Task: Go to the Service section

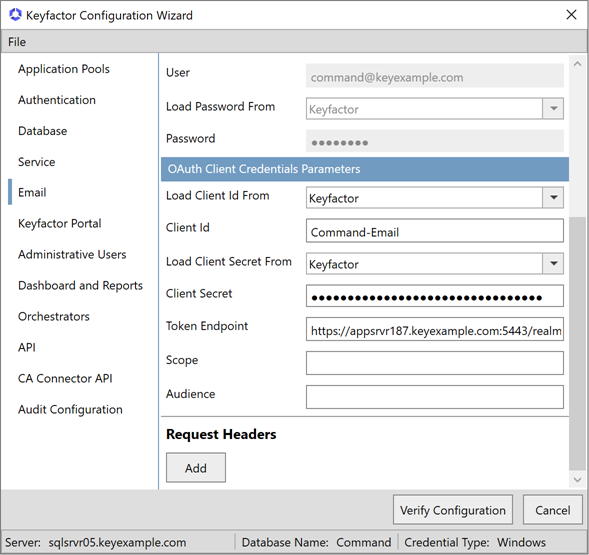Action: click(36, 162)
